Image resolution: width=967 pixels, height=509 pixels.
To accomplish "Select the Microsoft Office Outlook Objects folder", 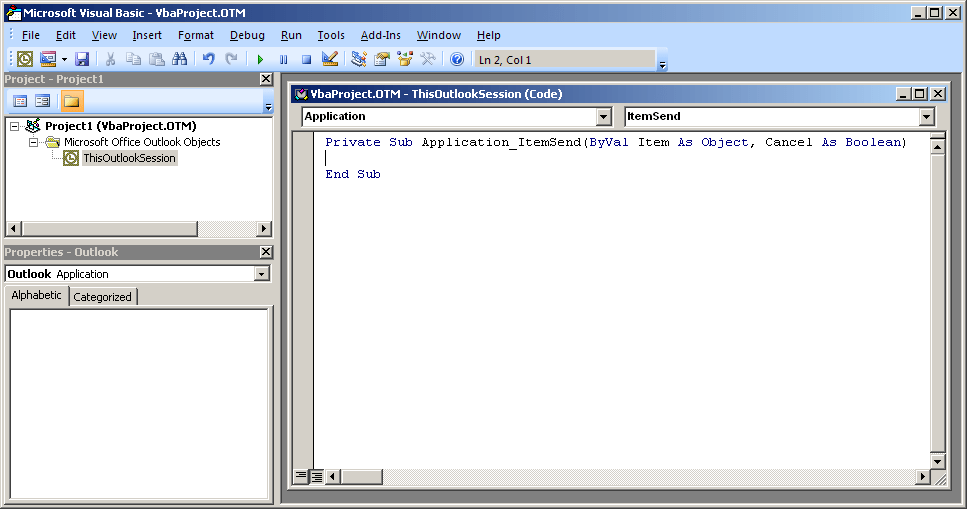I will [142, 142].
